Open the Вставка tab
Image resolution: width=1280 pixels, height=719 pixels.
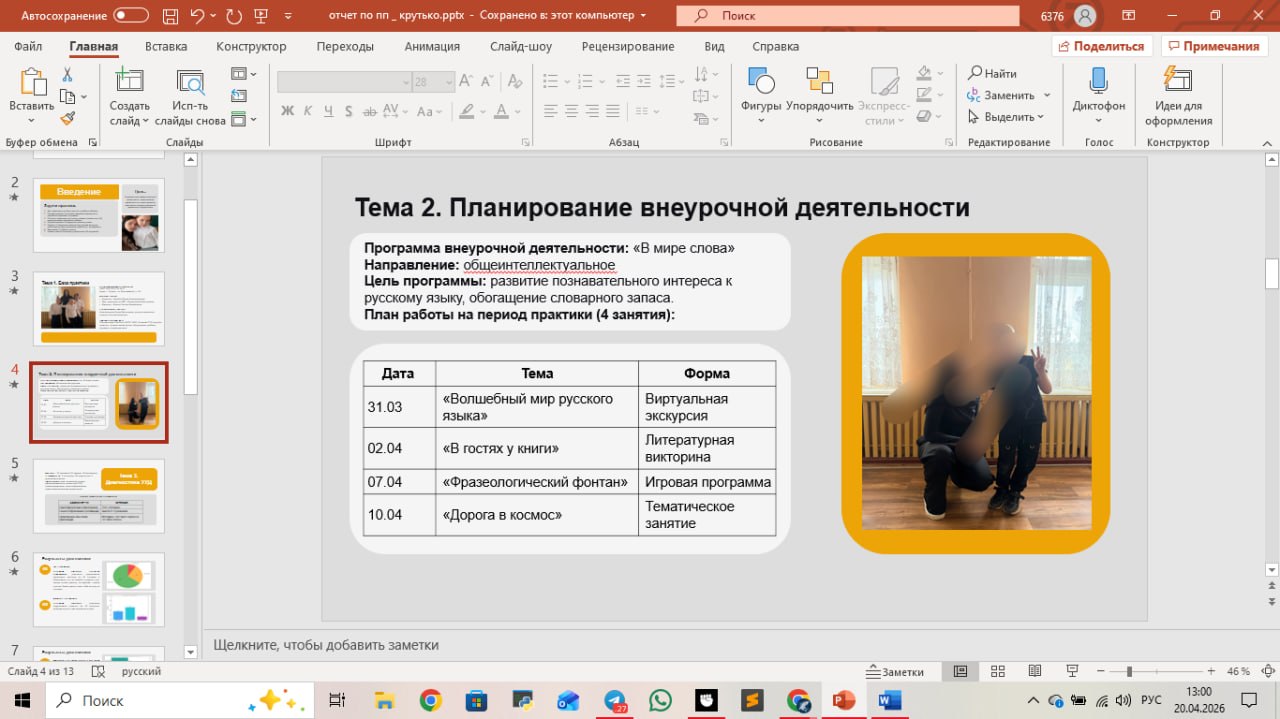click(x=166, y=46)
